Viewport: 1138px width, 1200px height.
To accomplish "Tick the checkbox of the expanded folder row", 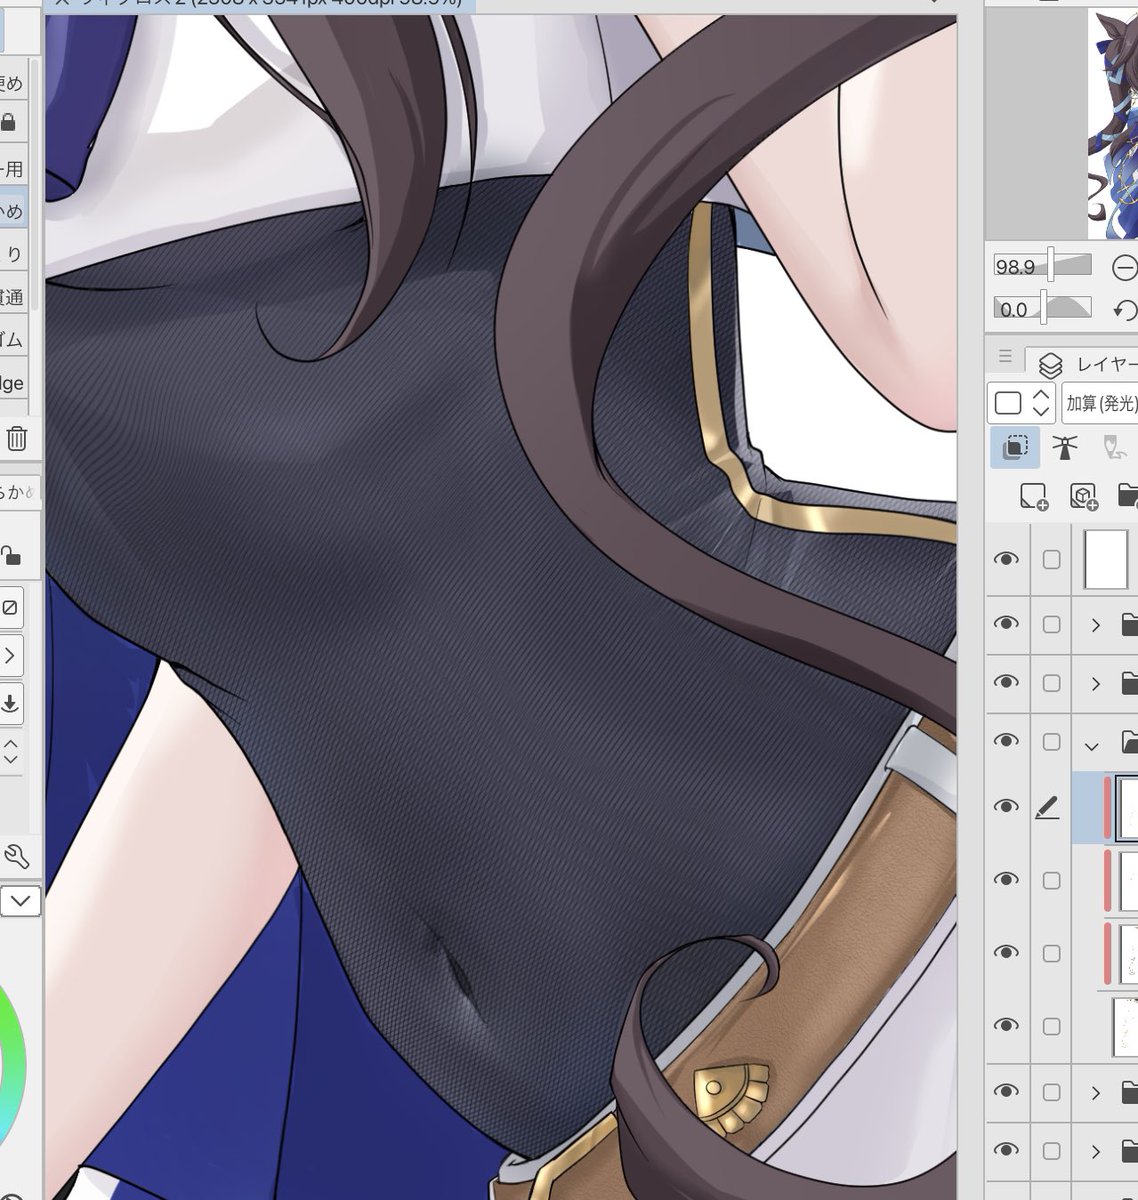I will (x=1051, y=742).
